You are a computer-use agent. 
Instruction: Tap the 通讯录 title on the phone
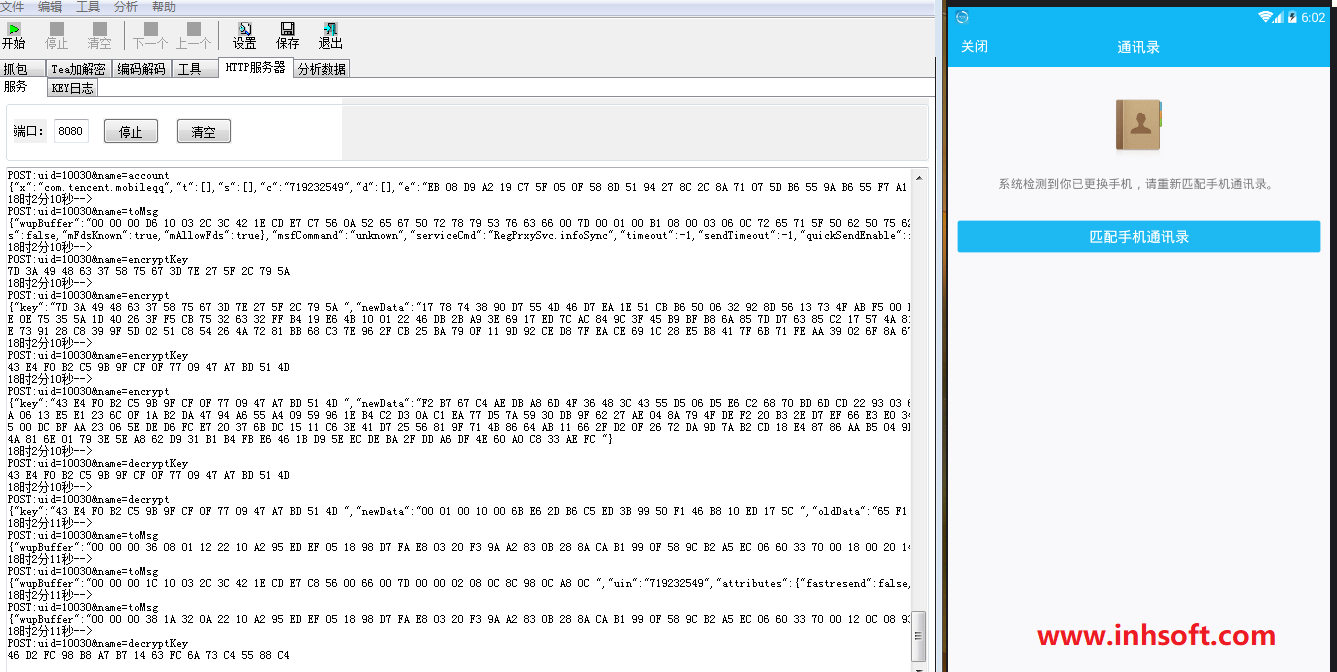(x=1138, y=46)
